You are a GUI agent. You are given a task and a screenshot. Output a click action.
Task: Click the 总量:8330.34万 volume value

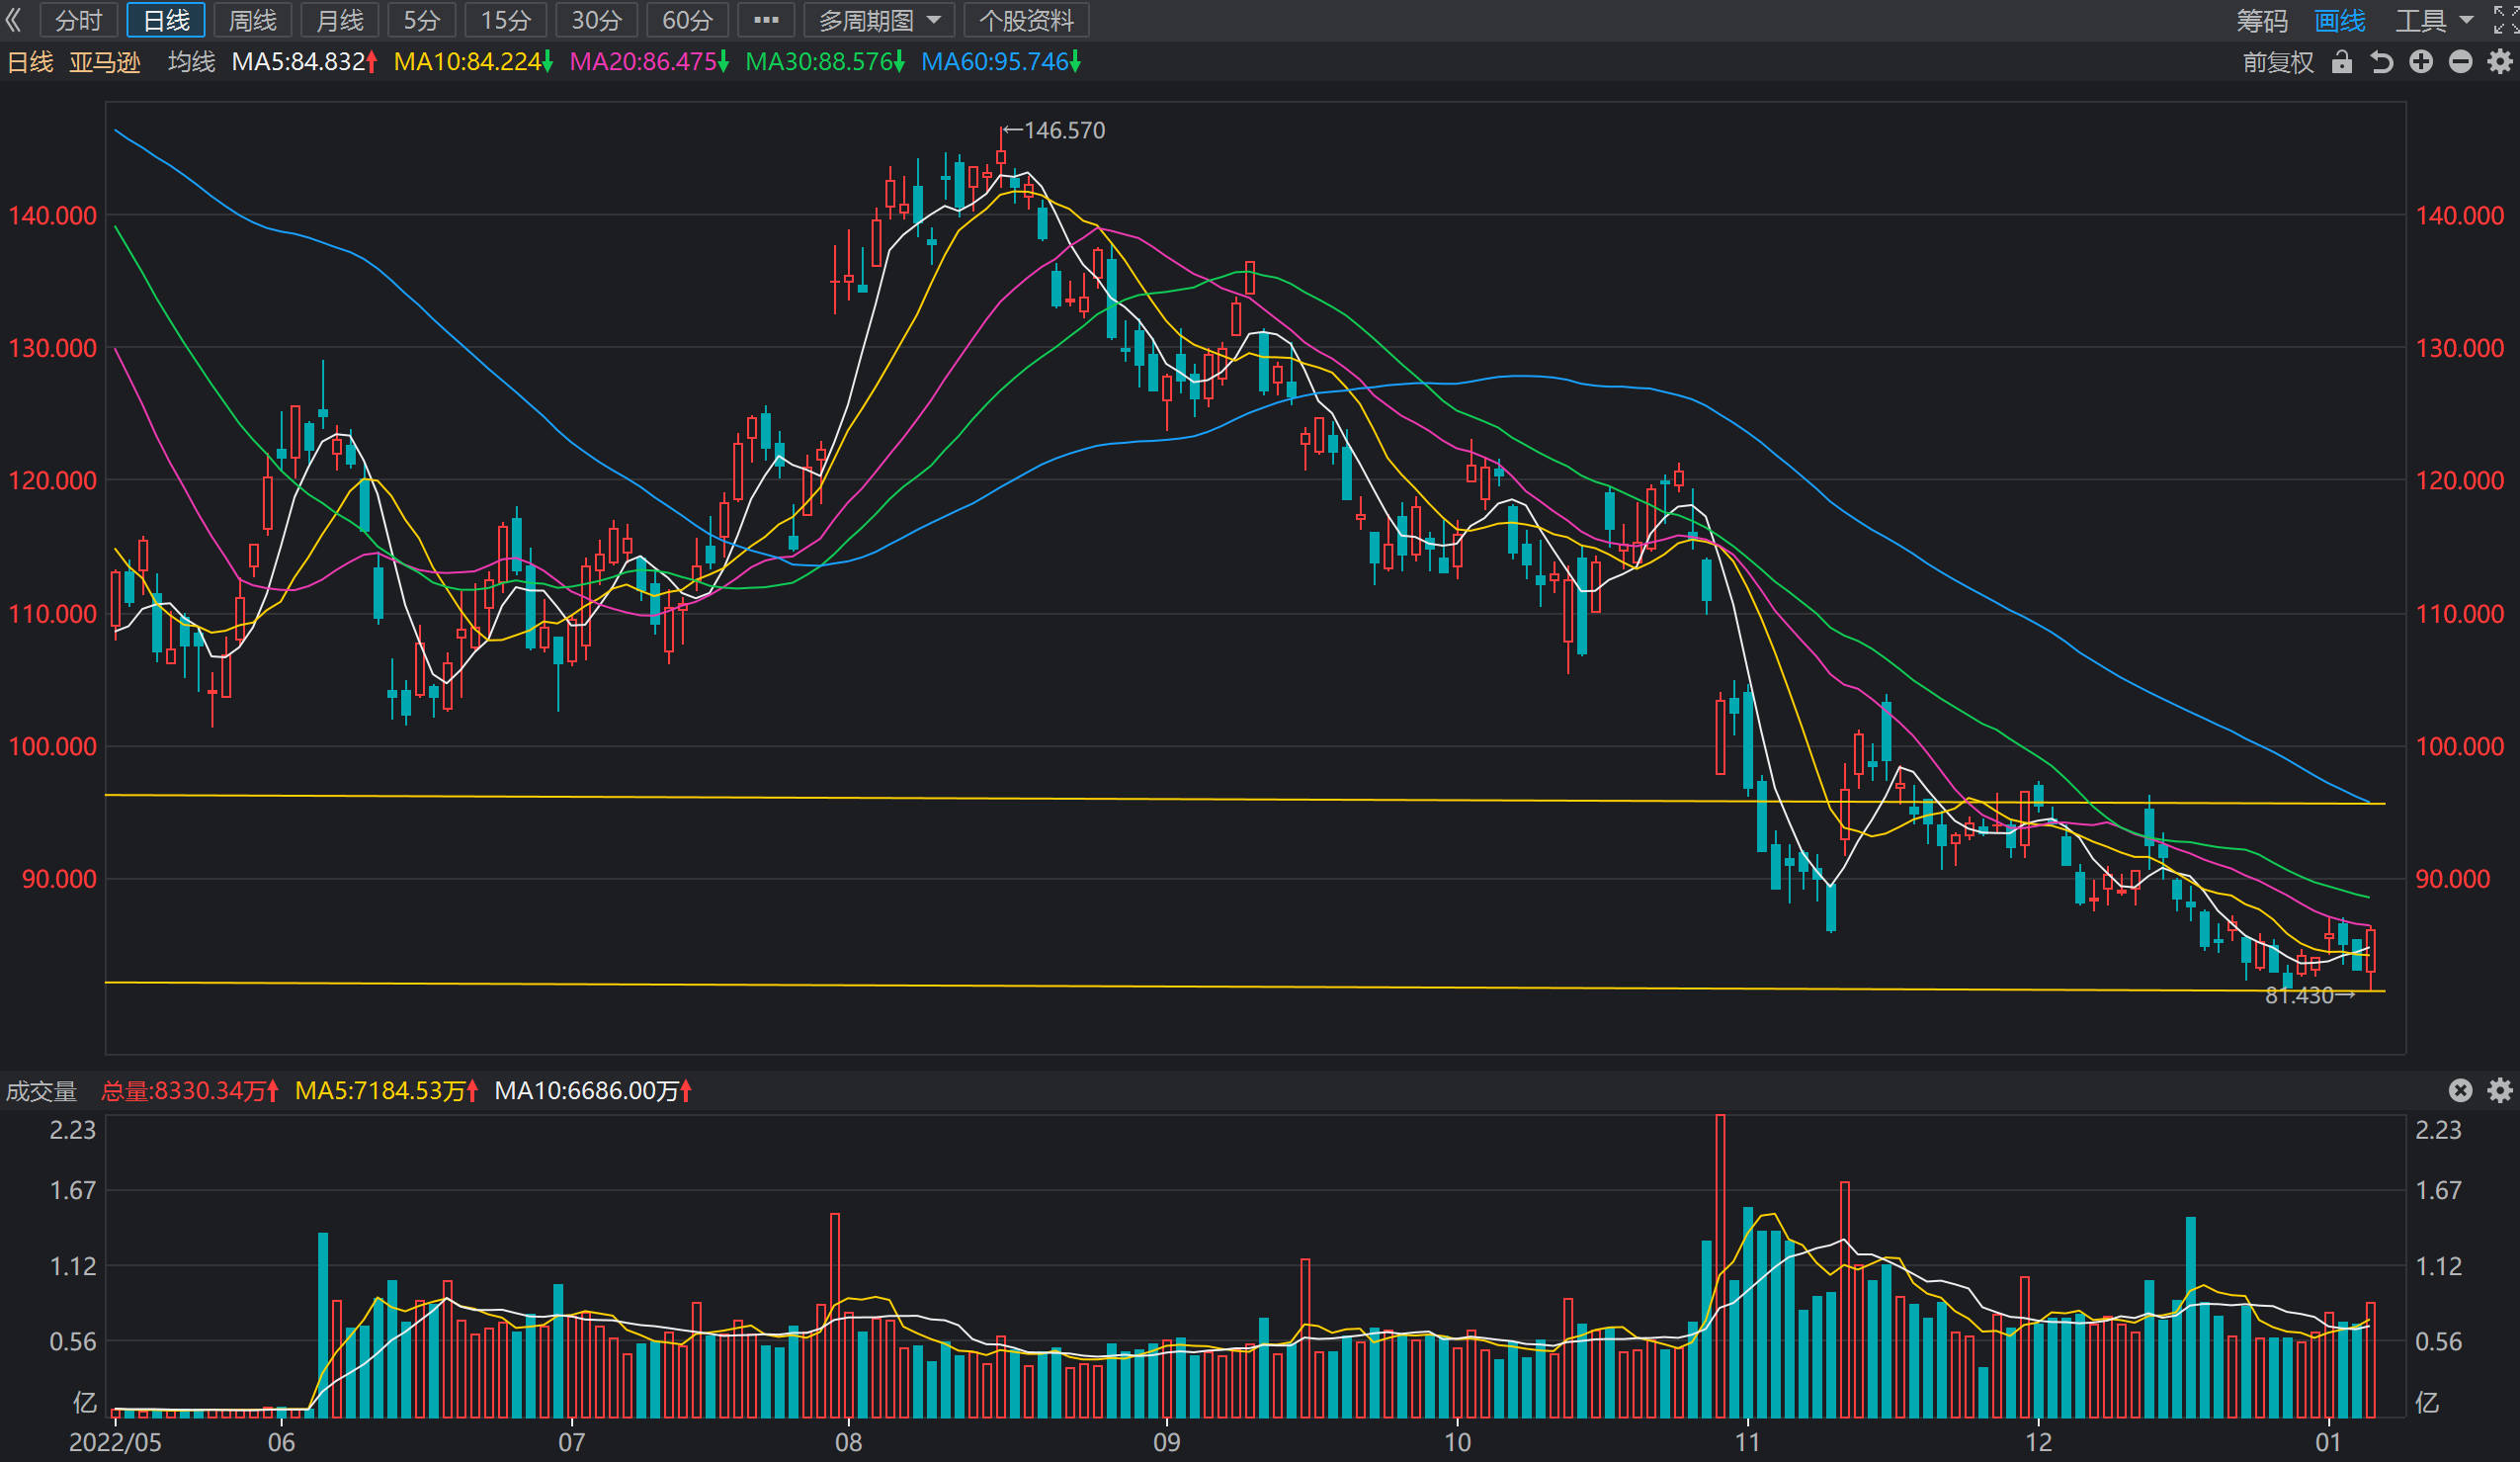tap(190, 1091)
